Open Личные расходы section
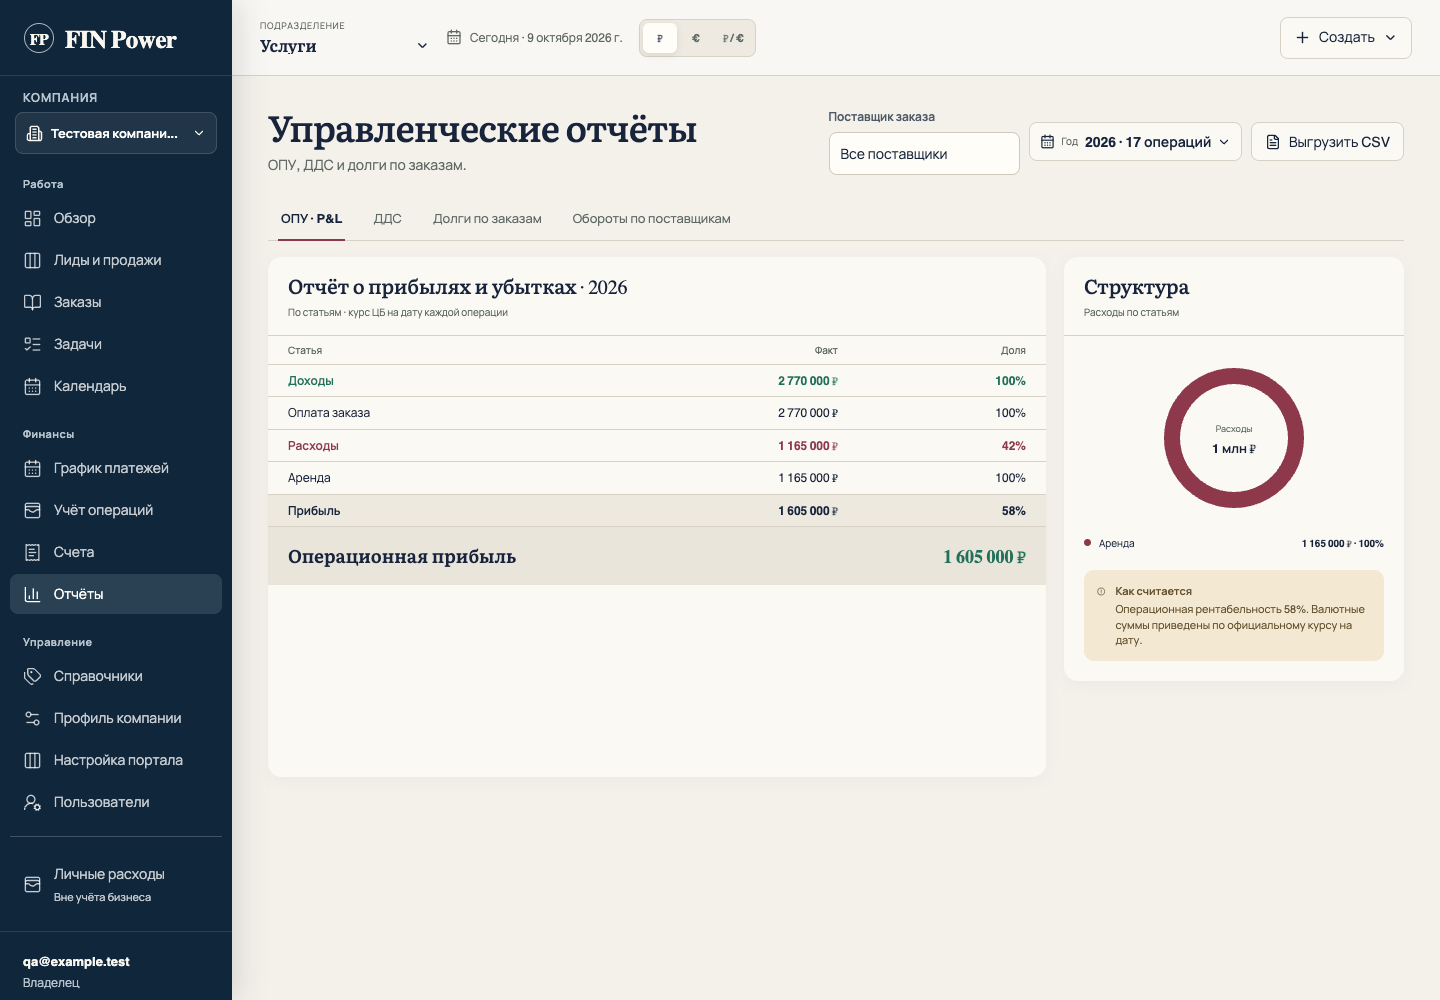The height and width of the screenshot is (1000, 1440). click(x=116, y=884)
